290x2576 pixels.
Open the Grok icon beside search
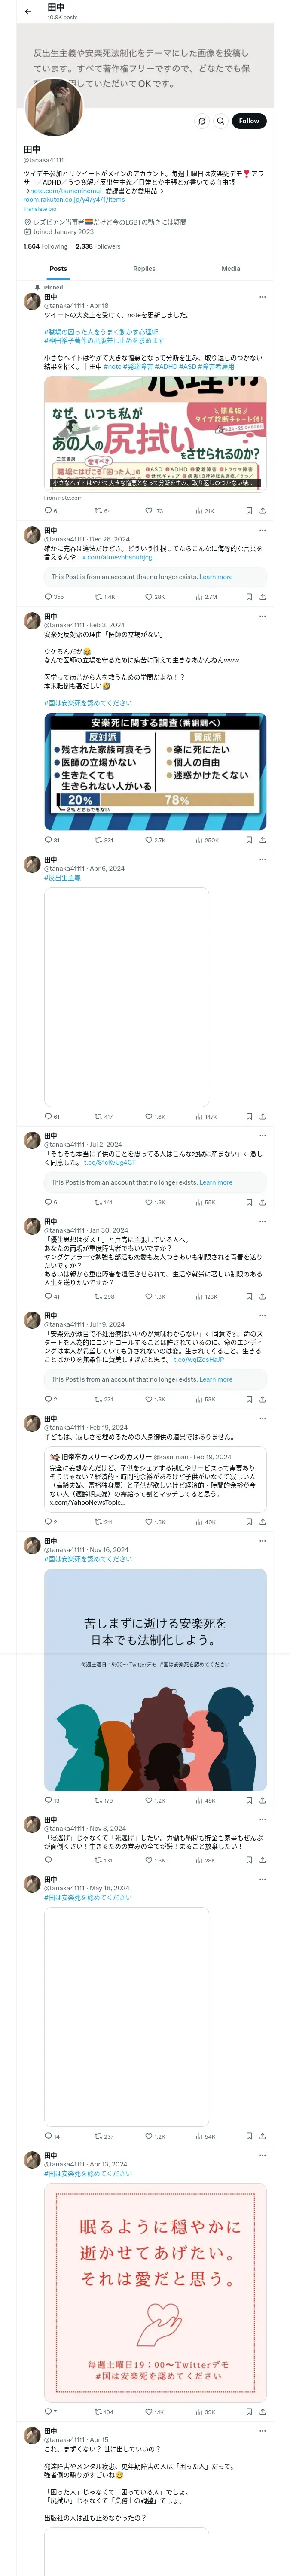201,121
